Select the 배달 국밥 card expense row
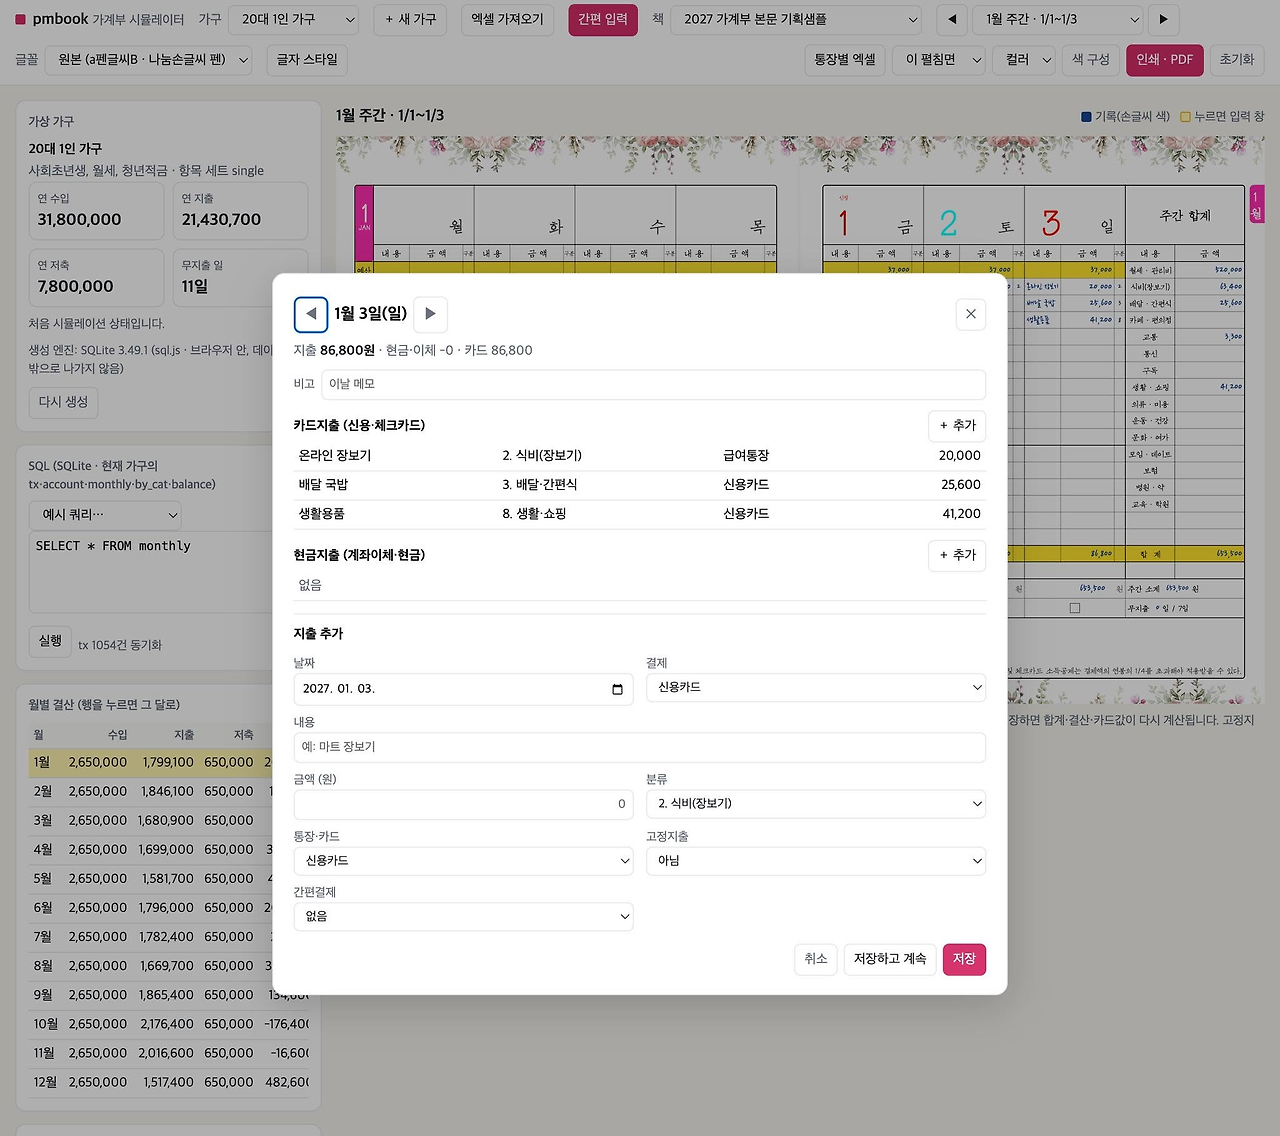This screenshot has height=1136, width=1280. tap(640, 485)
